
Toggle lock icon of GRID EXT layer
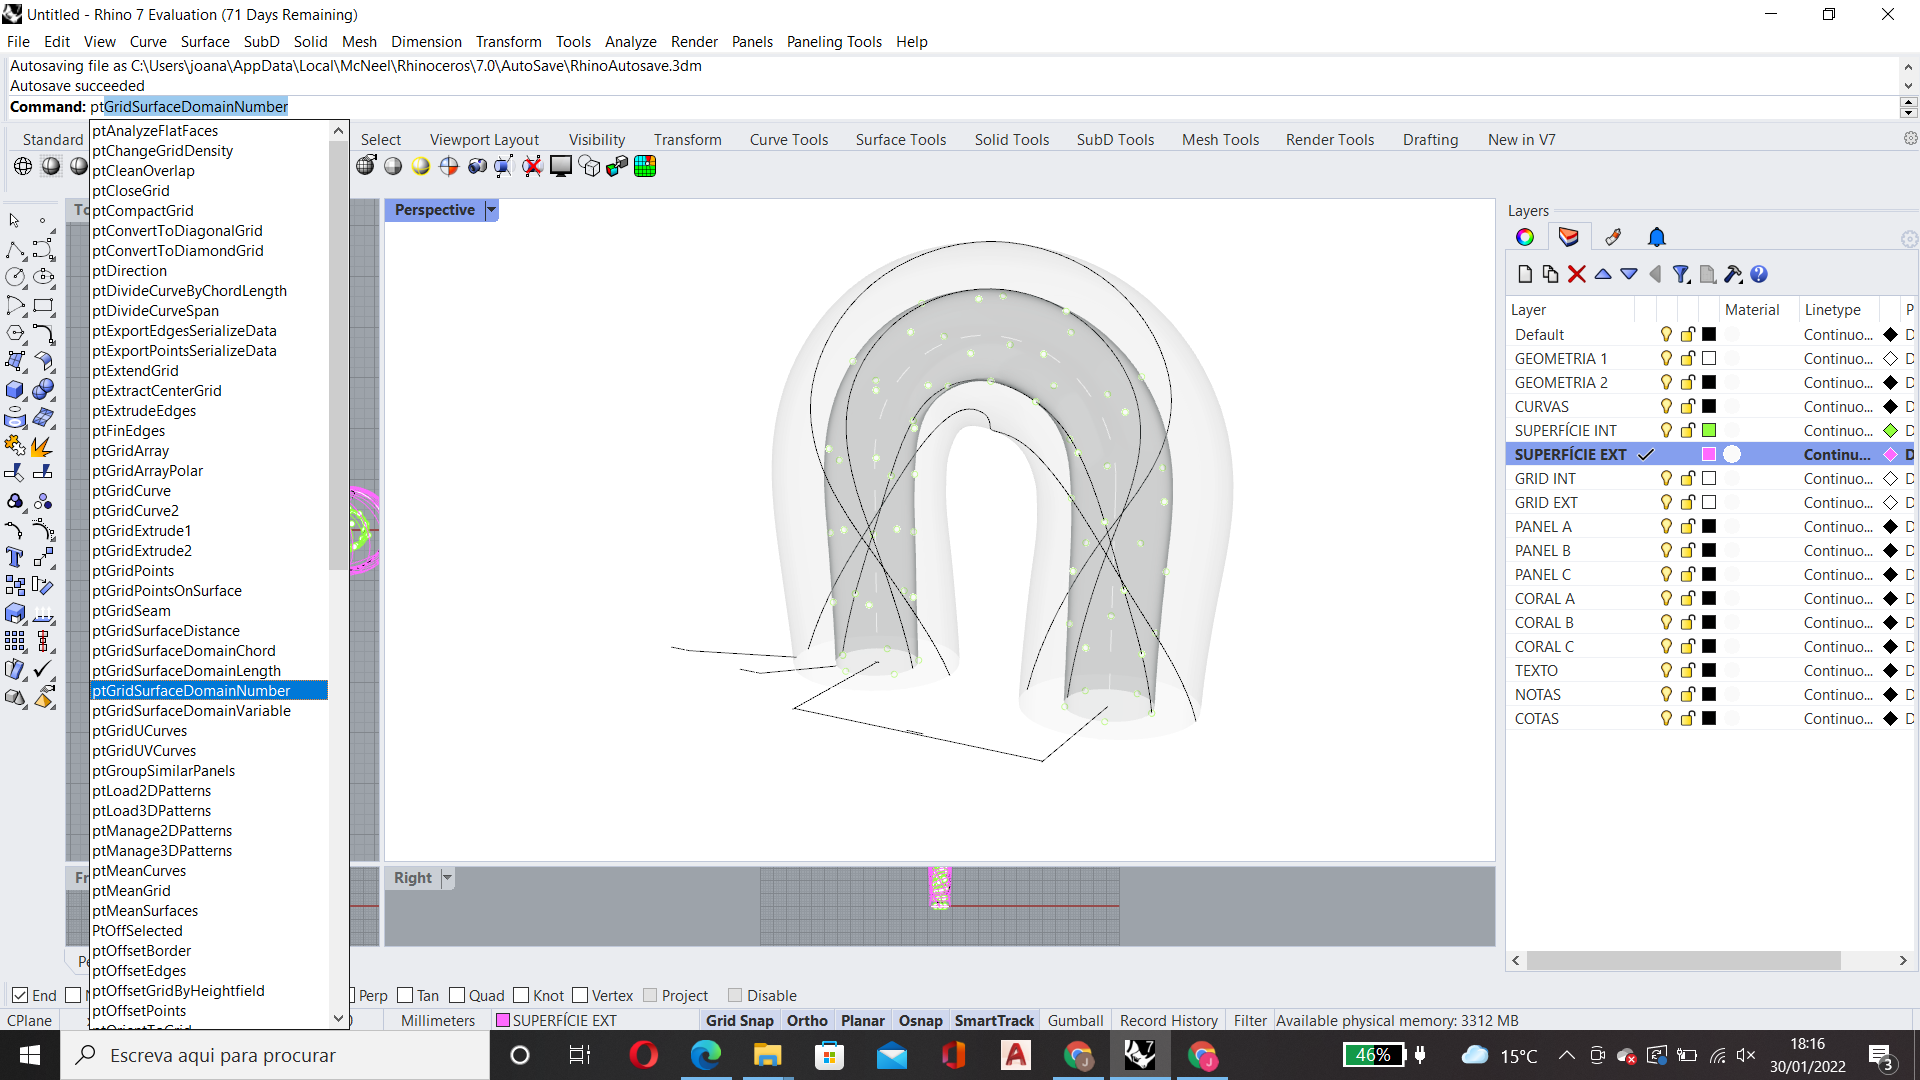pos(1688,502)
